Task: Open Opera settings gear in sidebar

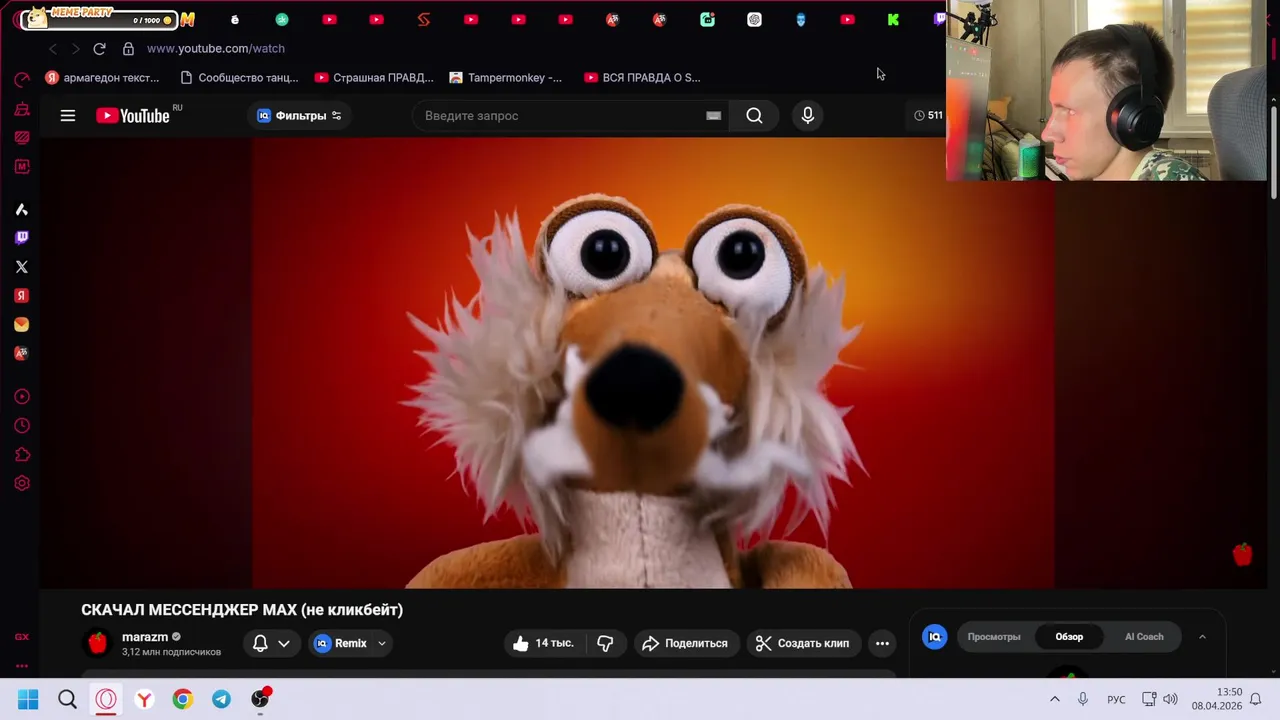Action: [22, 484]
